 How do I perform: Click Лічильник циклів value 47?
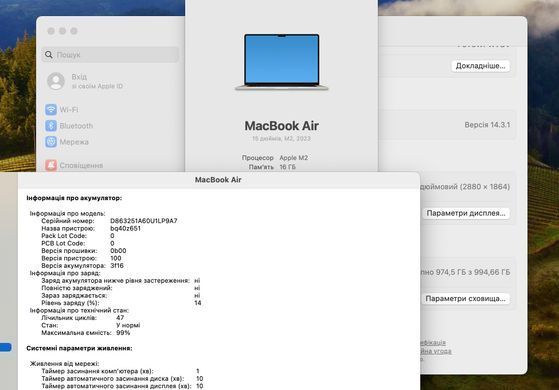(x=120, y=318)
